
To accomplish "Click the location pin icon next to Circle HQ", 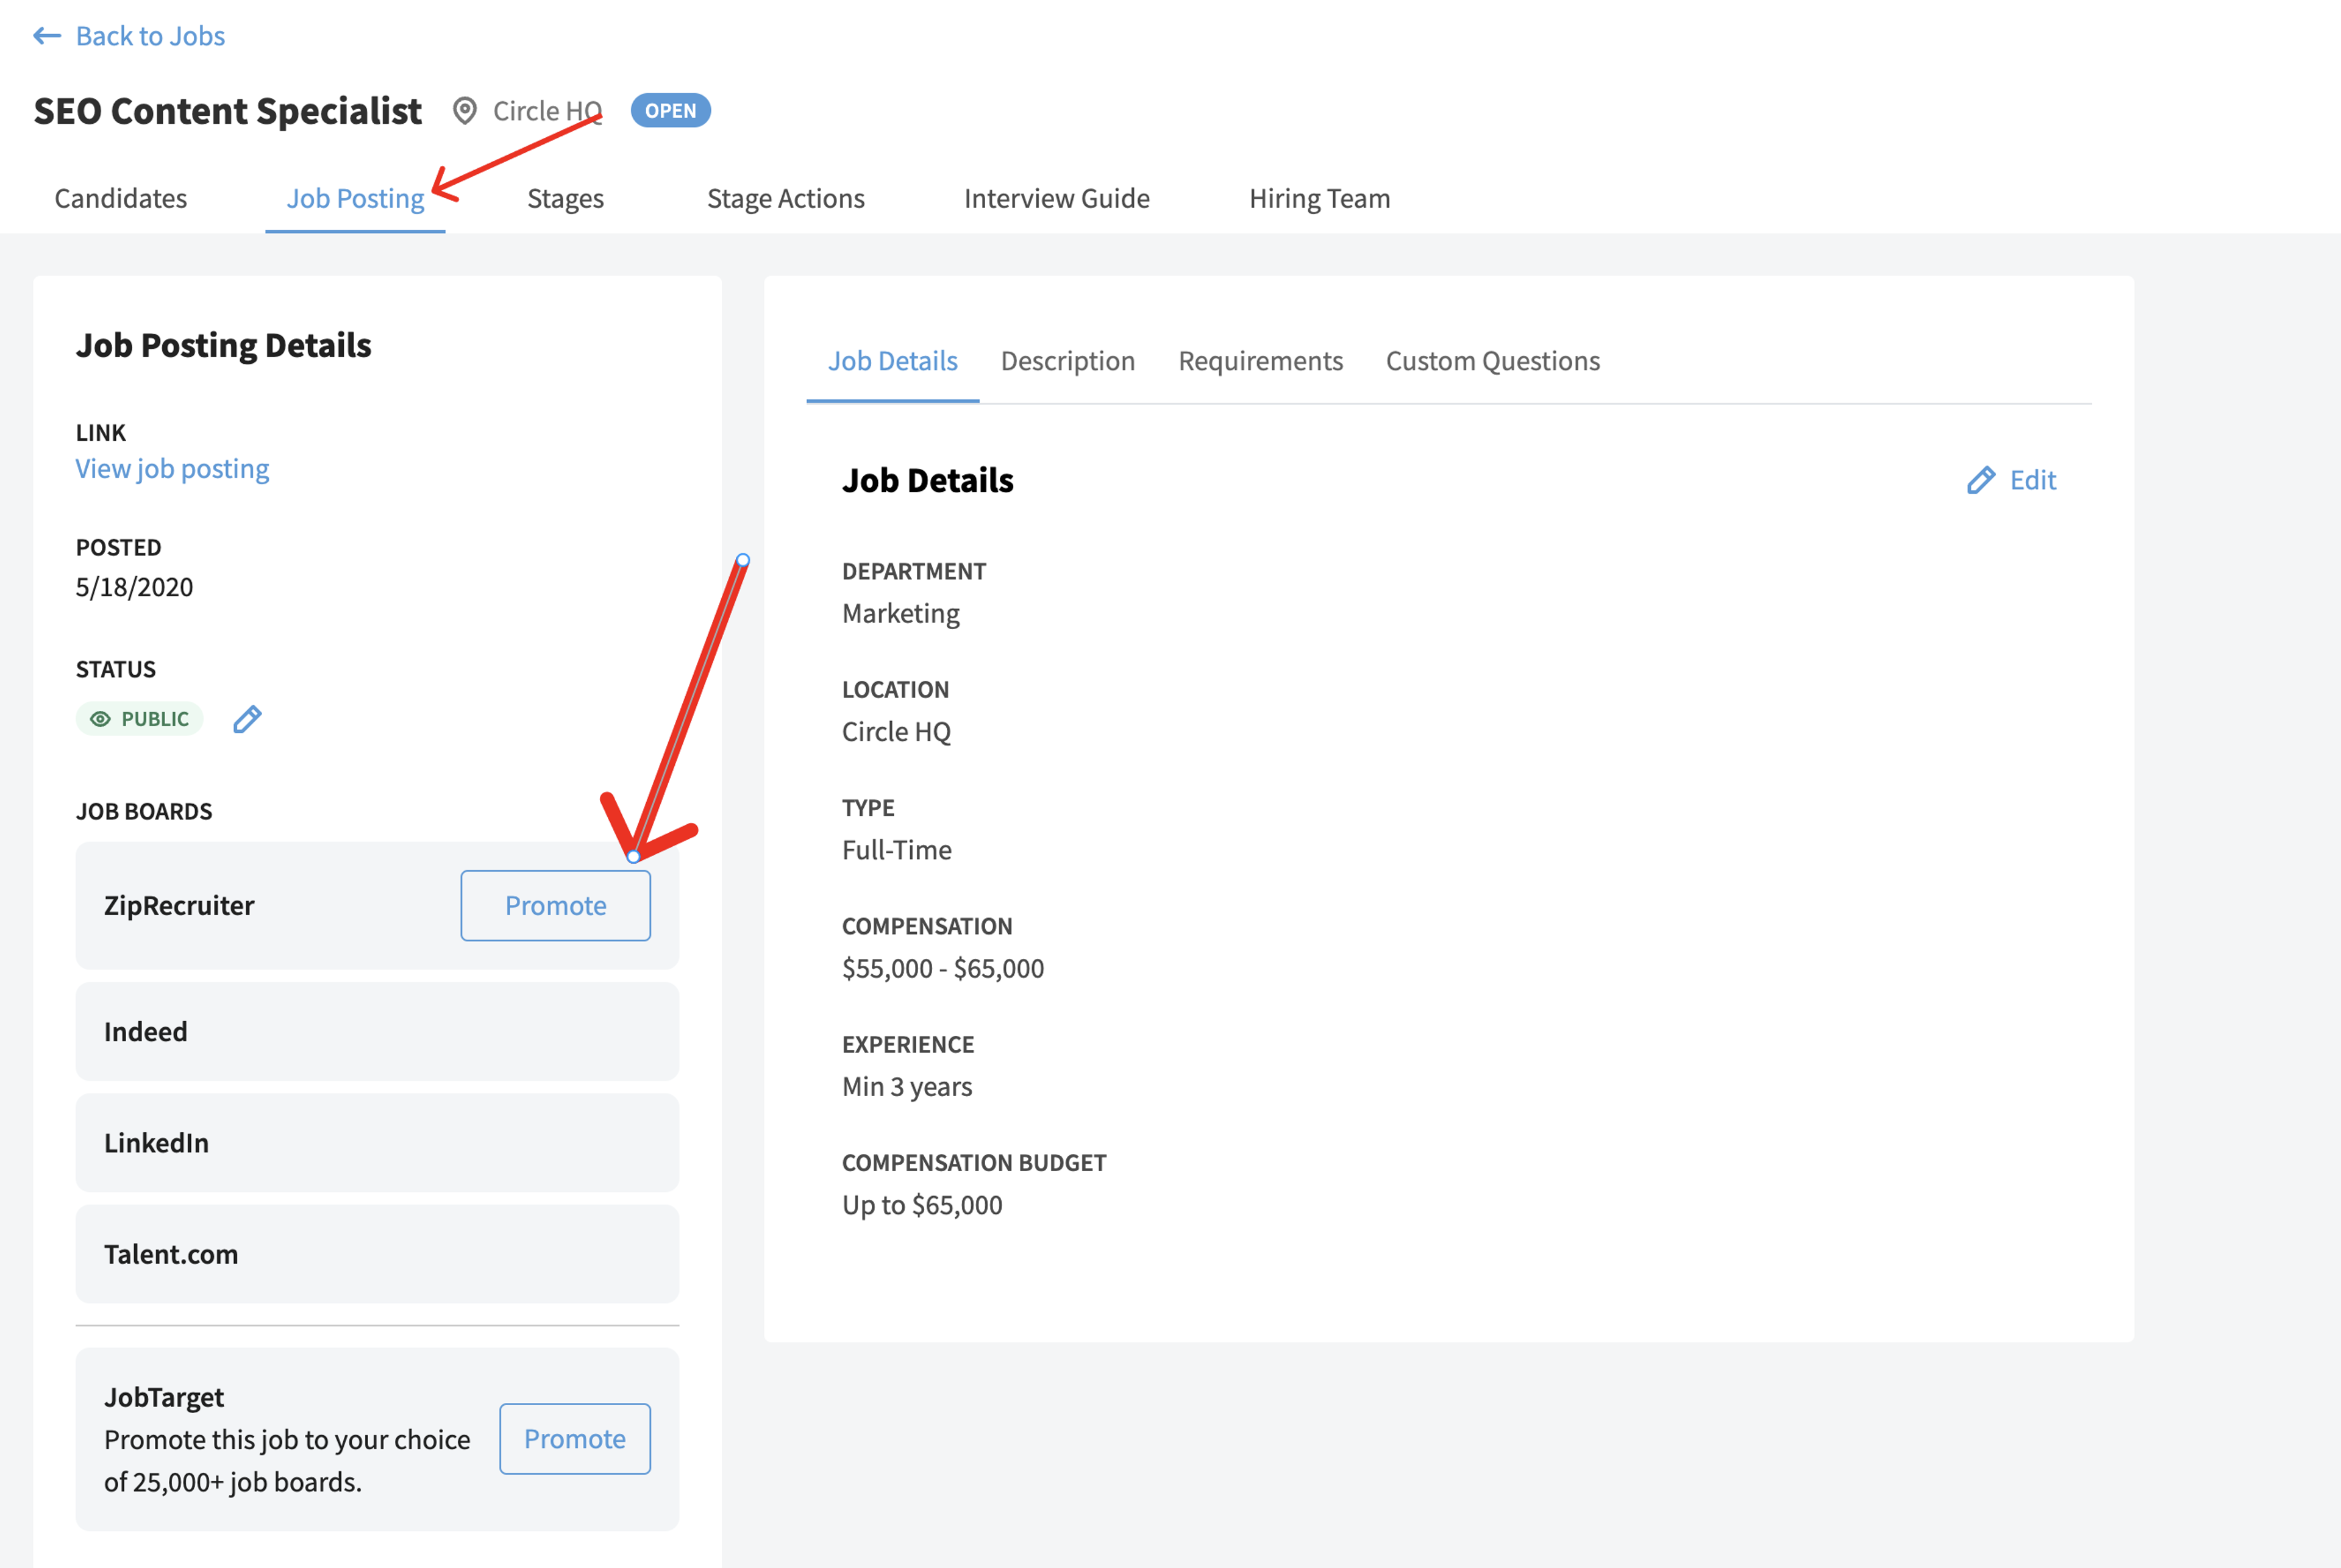I will (x=465, y=111).
